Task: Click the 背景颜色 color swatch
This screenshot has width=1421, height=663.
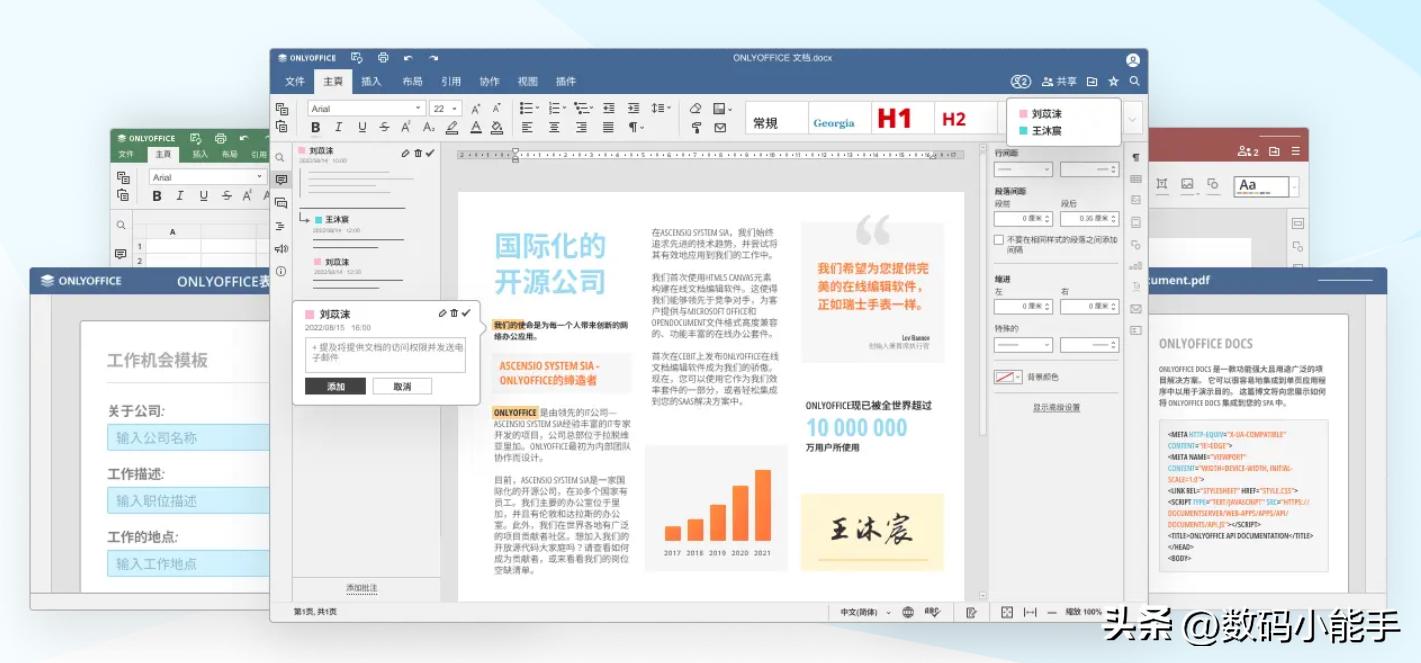Action: pyautogui.click(x=1007, y=377)
